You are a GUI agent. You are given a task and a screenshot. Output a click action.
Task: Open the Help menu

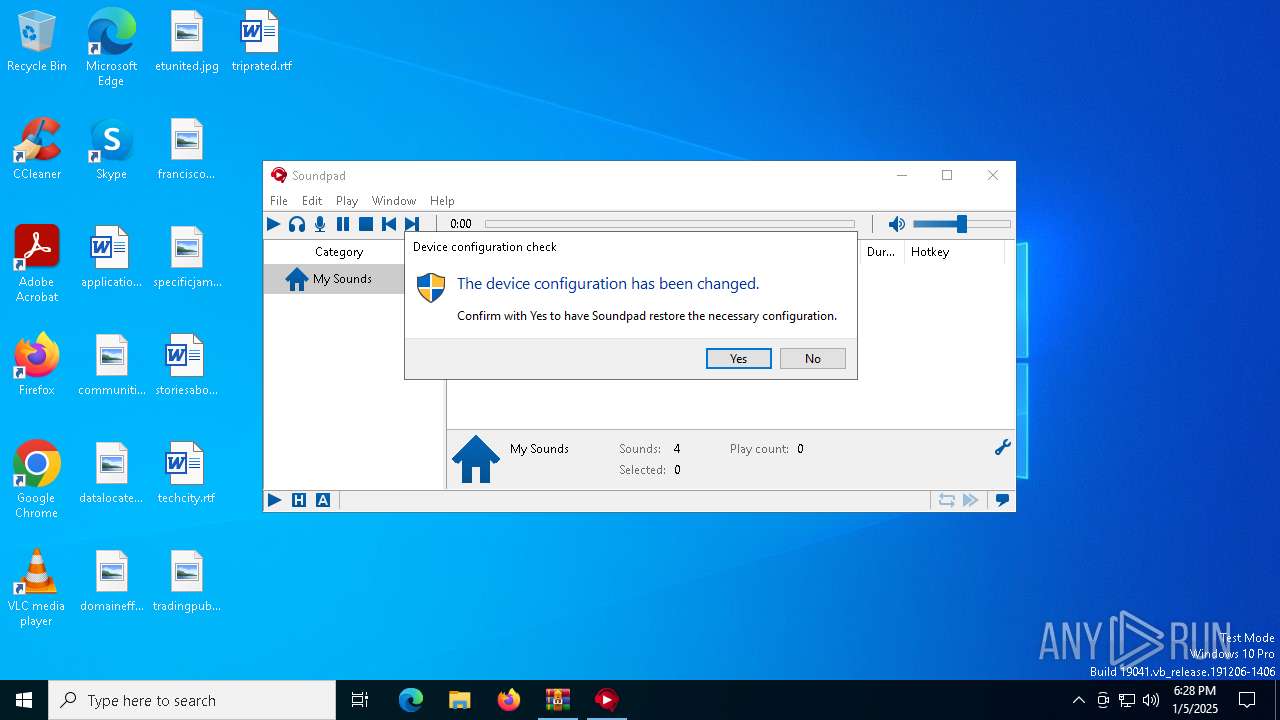coord(442,200)
